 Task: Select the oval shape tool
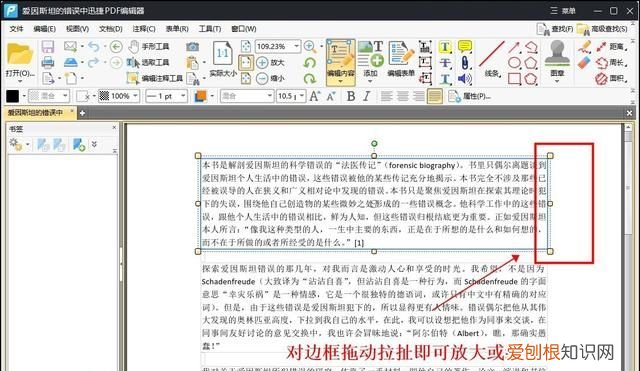point(514,63)
